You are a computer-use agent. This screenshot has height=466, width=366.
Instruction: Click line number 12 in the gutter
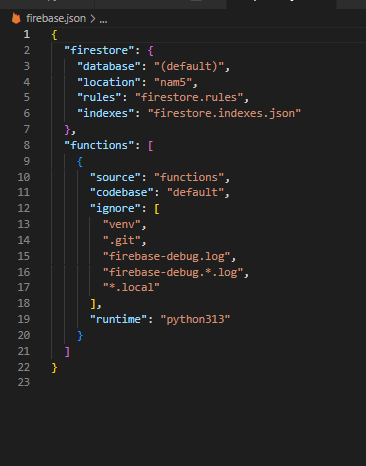tap(24, 208)
